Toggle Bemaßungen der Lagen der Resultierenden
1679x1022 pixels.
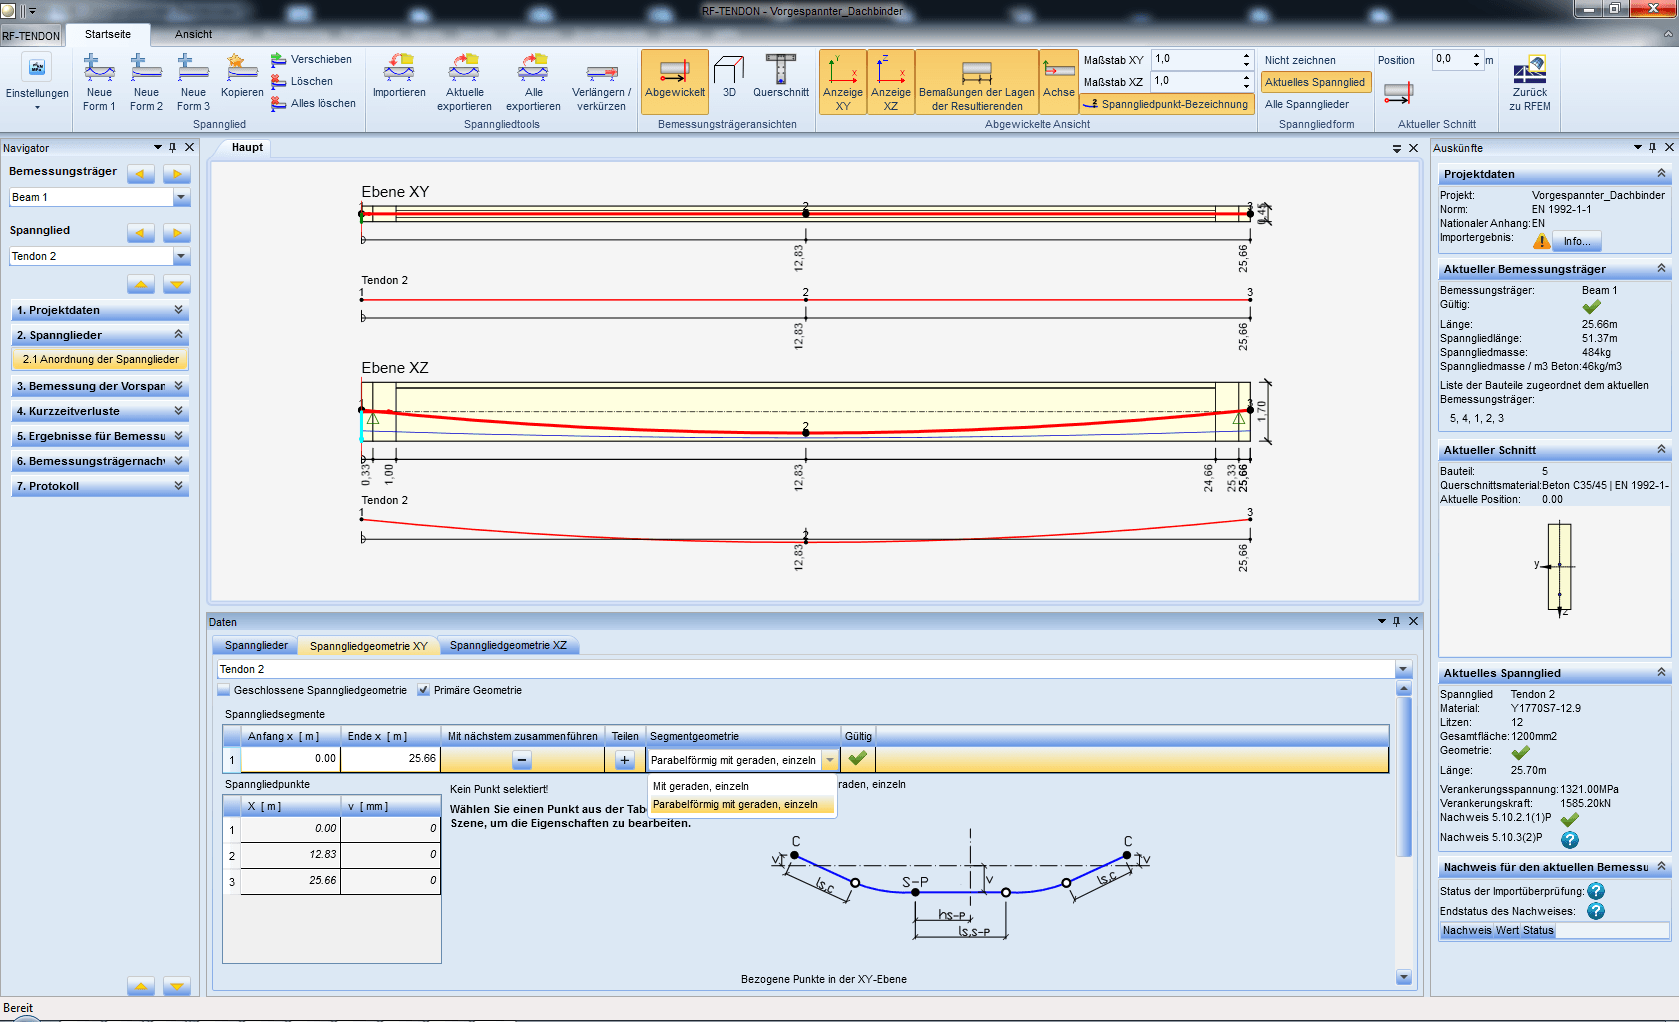[x=977, y=82]
